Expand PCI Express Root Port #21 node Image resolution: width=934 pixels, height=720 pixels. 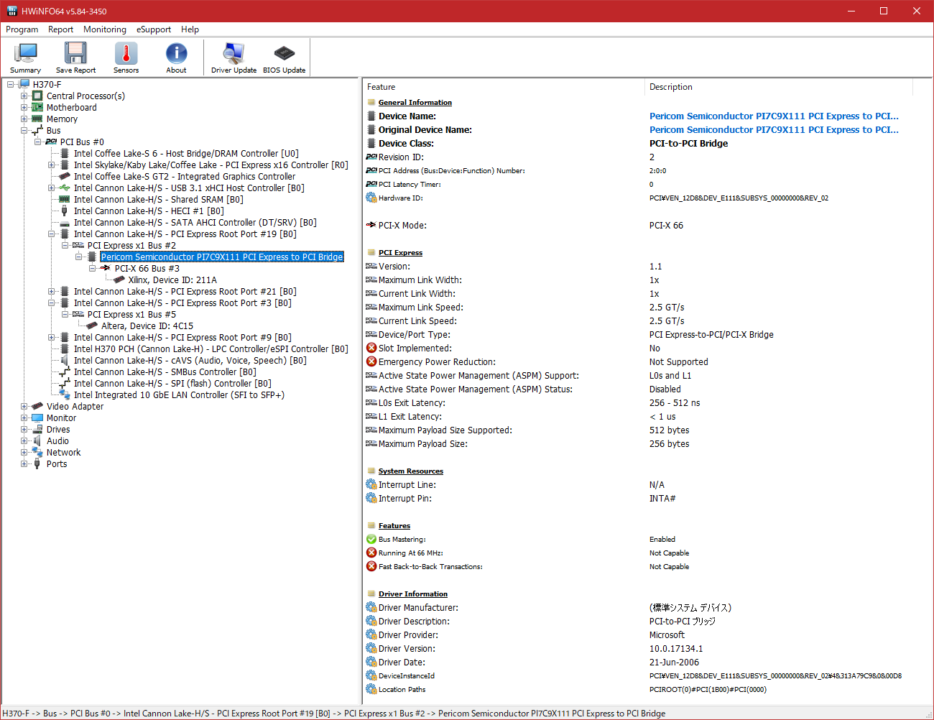tap(51, 291)
